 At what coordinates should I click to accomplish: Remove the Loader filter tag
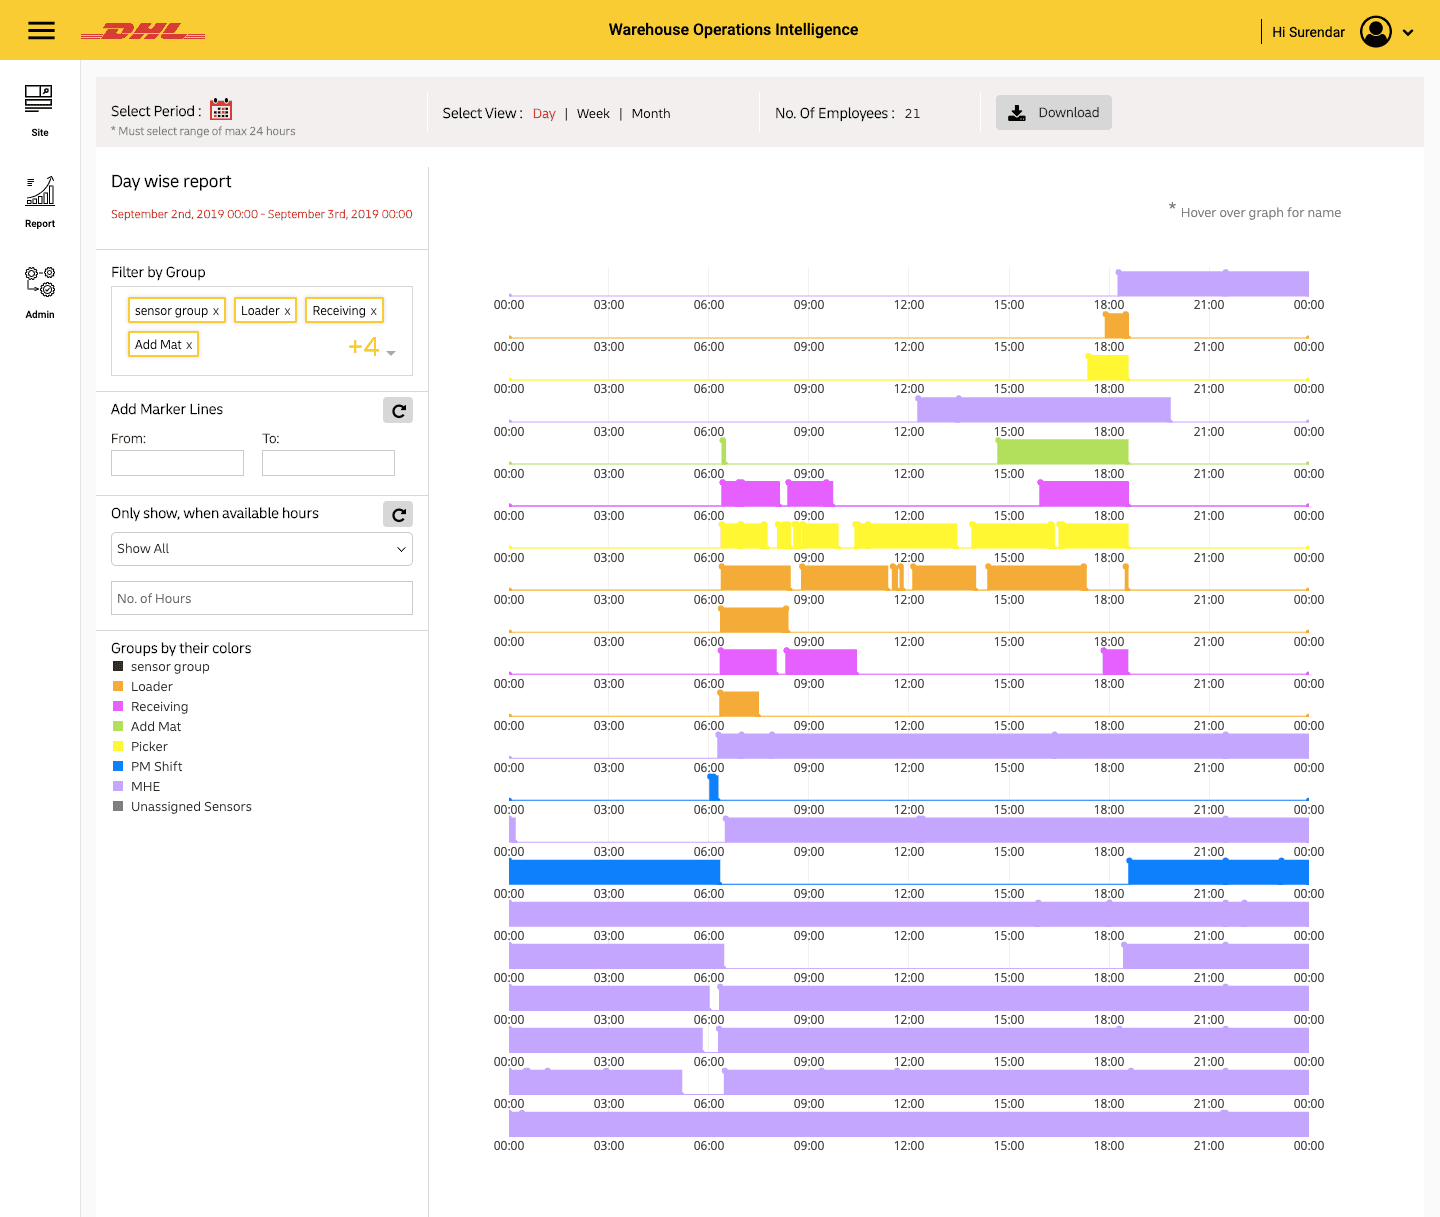point(287,311)
